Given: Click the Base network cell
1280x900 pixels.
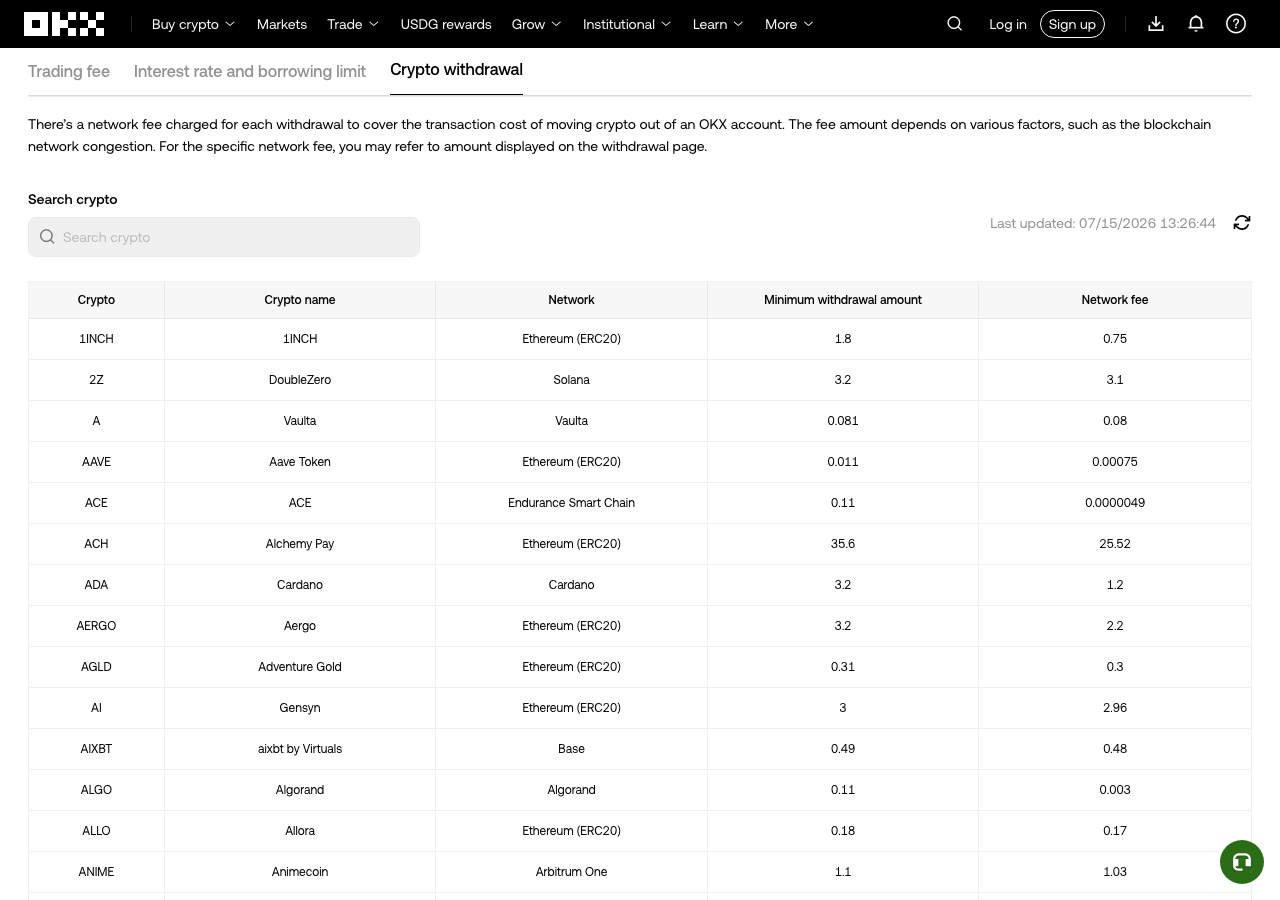Looking at the screenshot, I should tap(571, 749).
